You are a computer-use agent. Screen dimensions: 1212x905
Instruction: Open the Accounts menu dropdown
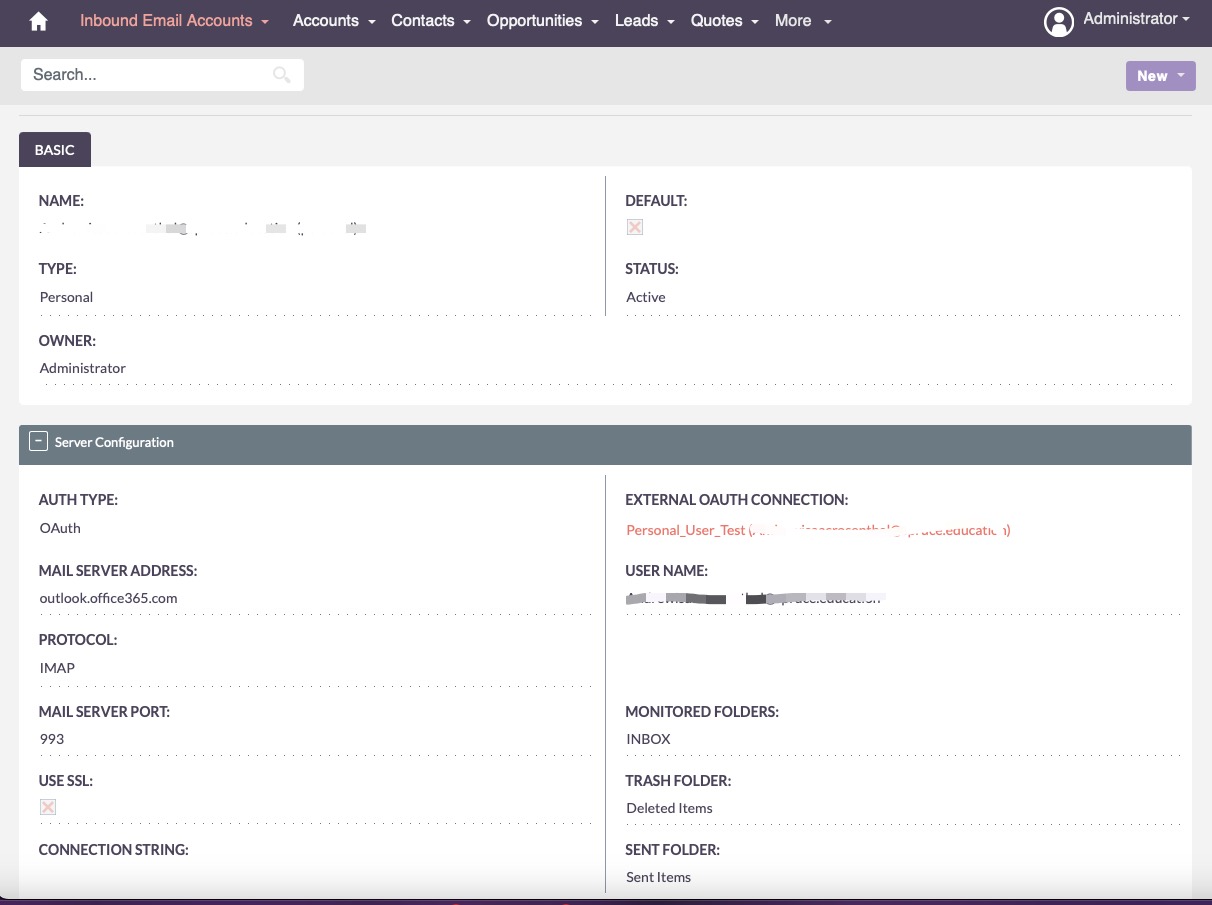[334, 20]
